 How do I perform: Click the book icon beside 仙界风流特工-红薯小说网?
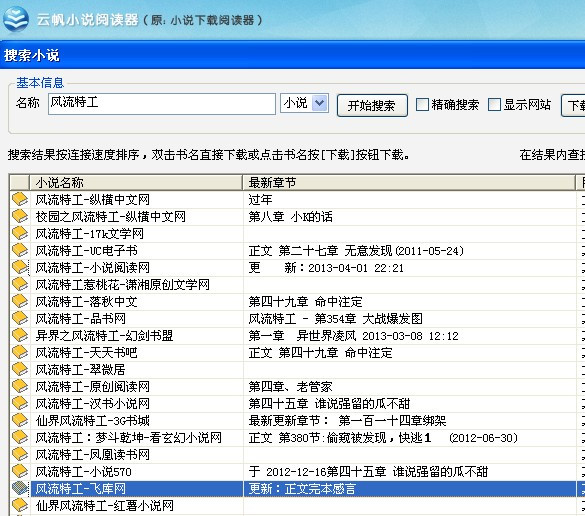coord(20,505)
